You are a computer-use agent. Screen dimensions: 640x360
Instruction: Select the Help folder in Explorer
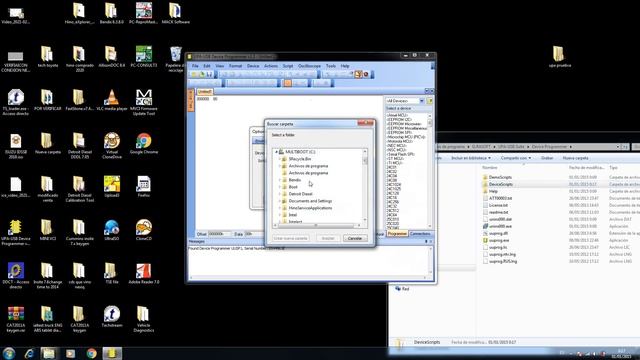point(493,191)
